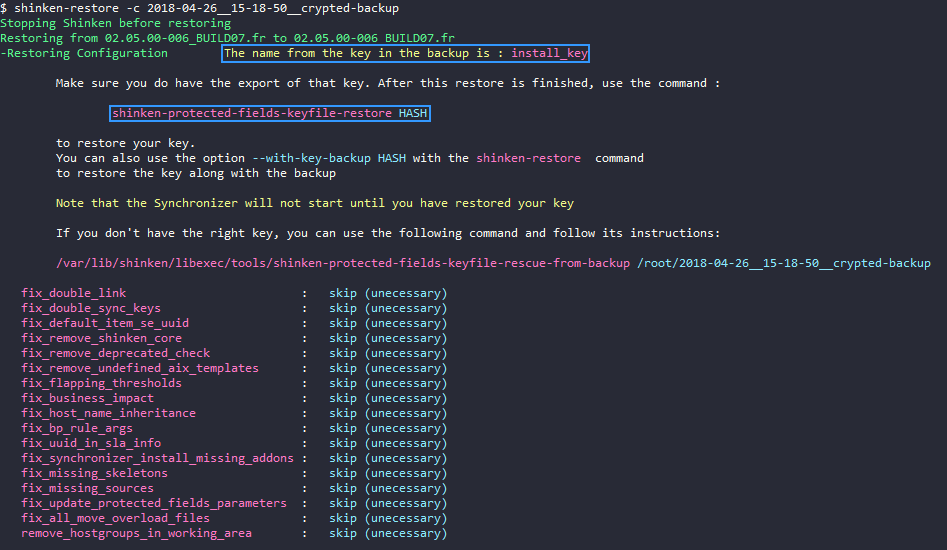Viewport: 947px width, 550px height.
Task: Click the fix_flapping_thresholds entry
Action: [x=101, y=383]
